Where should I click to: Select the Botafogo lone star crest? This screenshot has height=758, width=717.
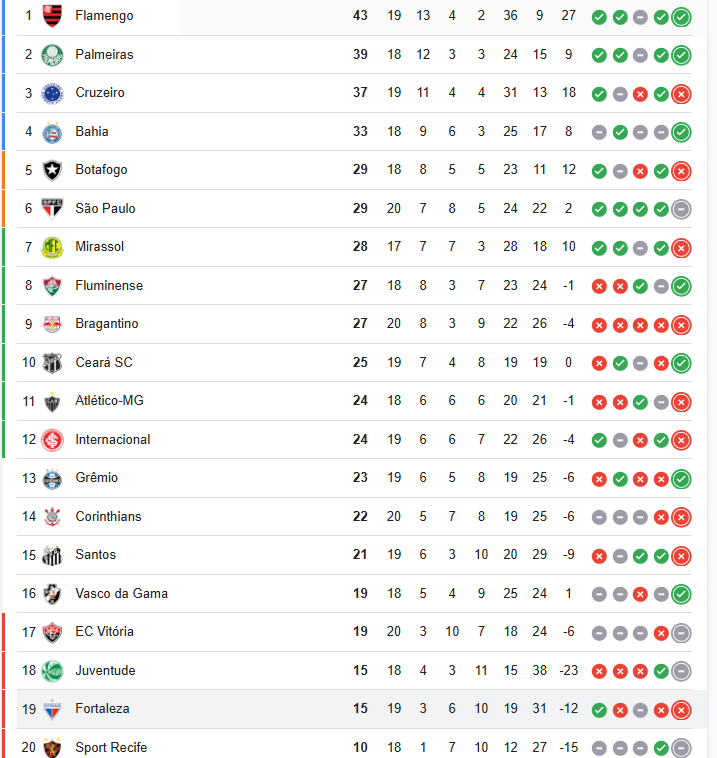(52, 170)
